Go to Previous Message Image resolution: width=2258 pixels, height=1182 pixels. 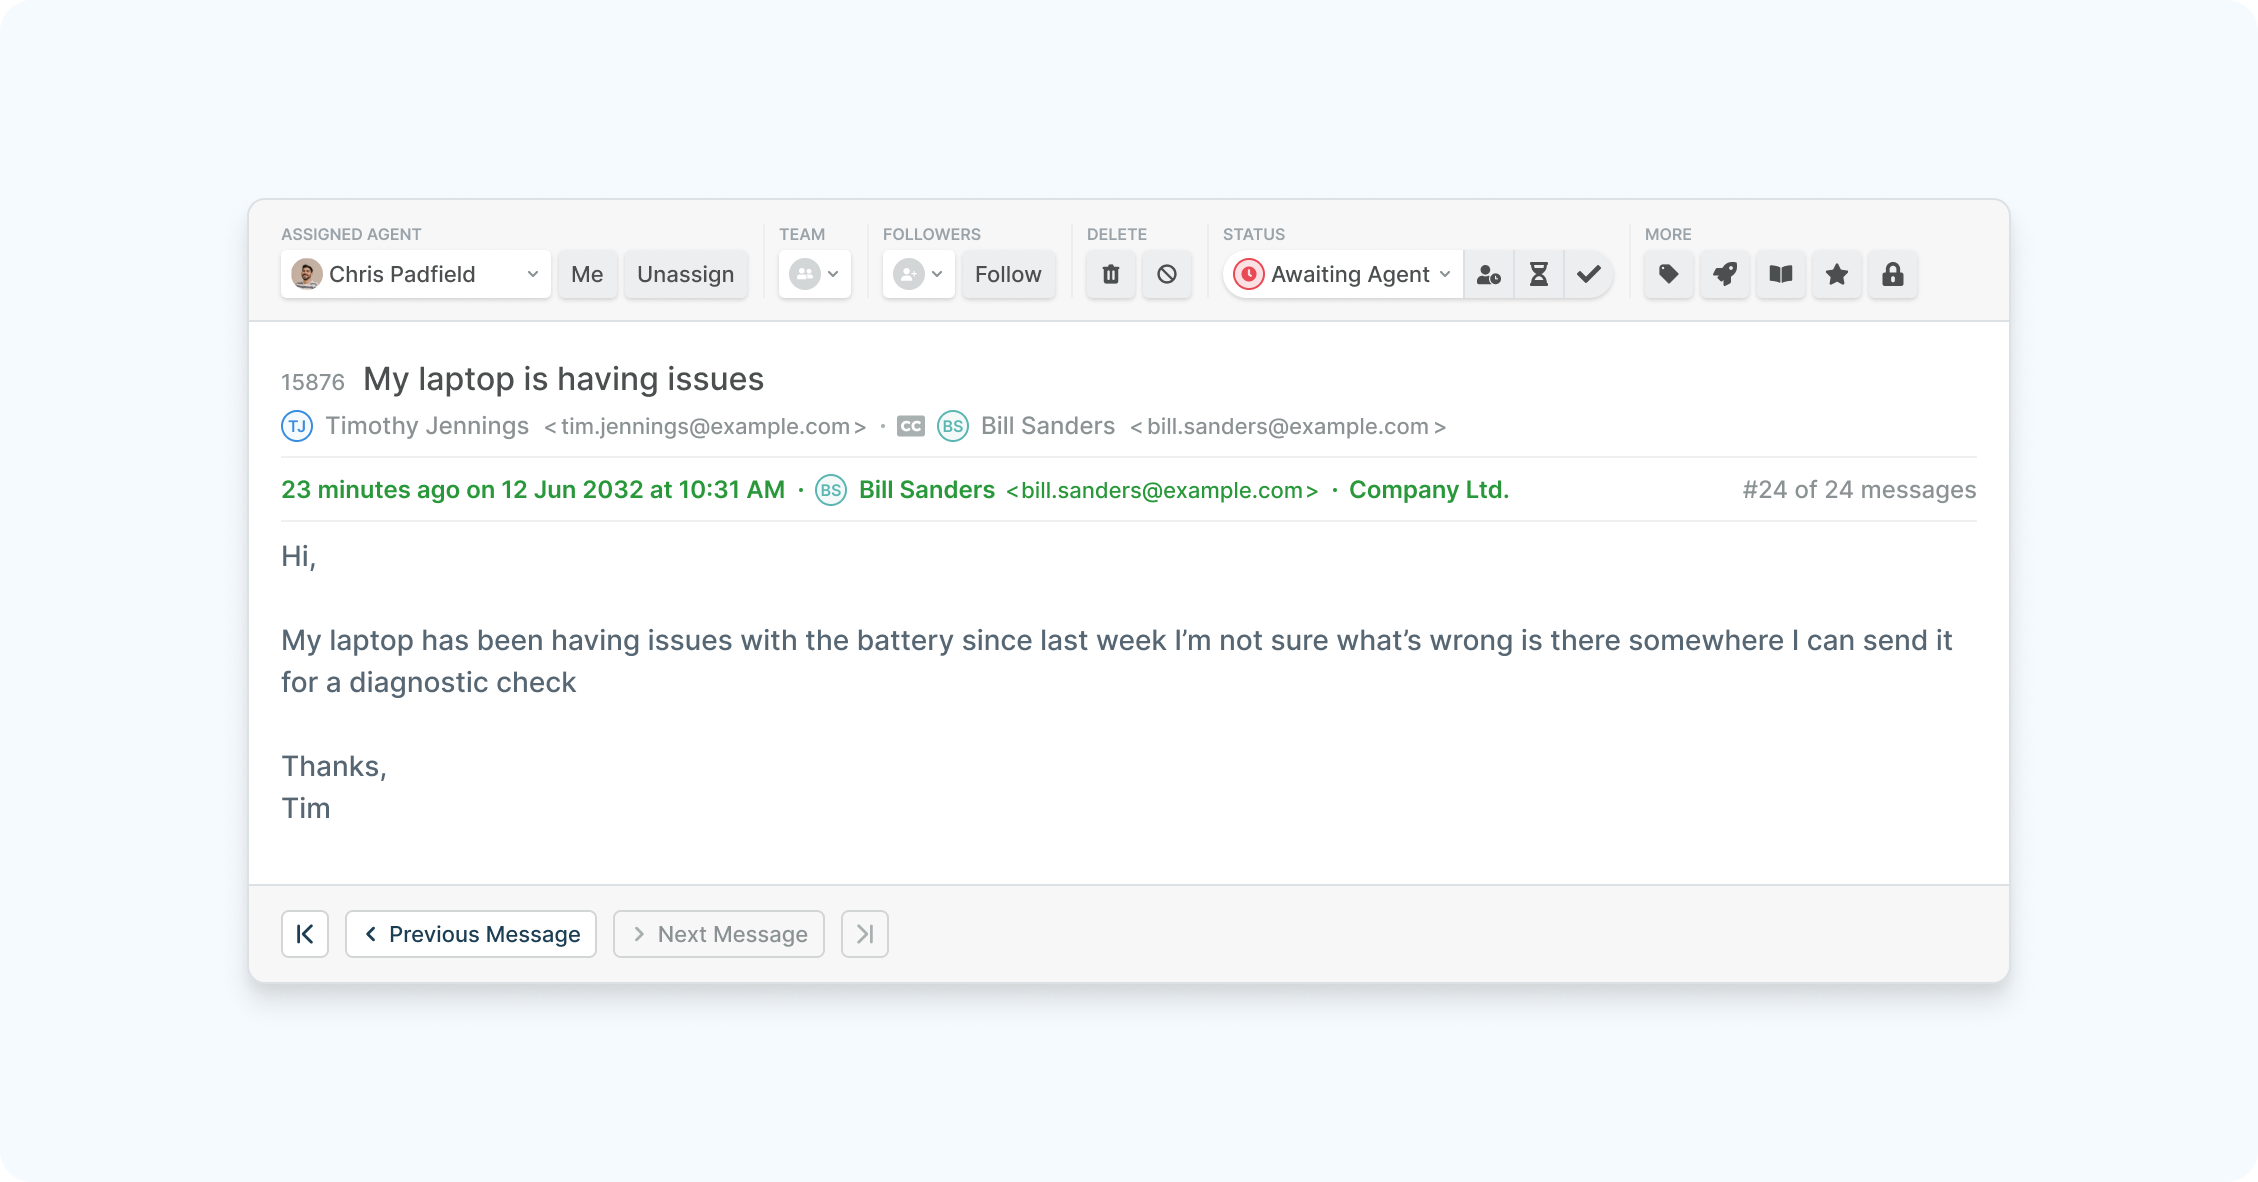pos(471,934)
